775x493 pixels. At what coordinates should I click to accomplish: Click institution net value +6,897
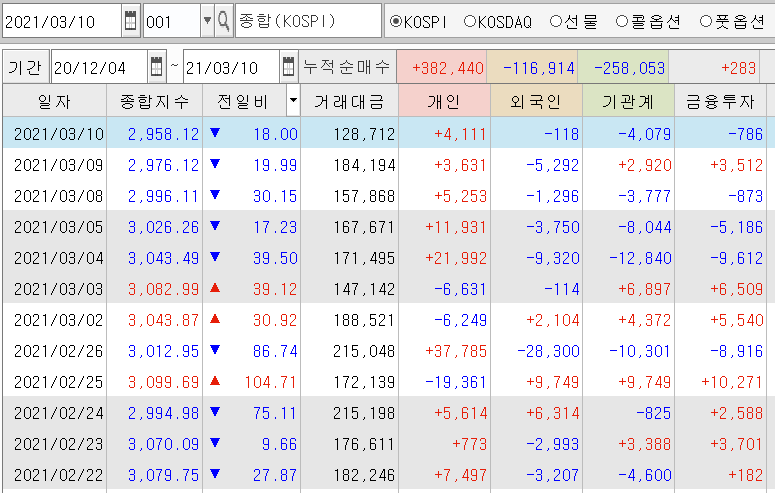coord(644,289)
